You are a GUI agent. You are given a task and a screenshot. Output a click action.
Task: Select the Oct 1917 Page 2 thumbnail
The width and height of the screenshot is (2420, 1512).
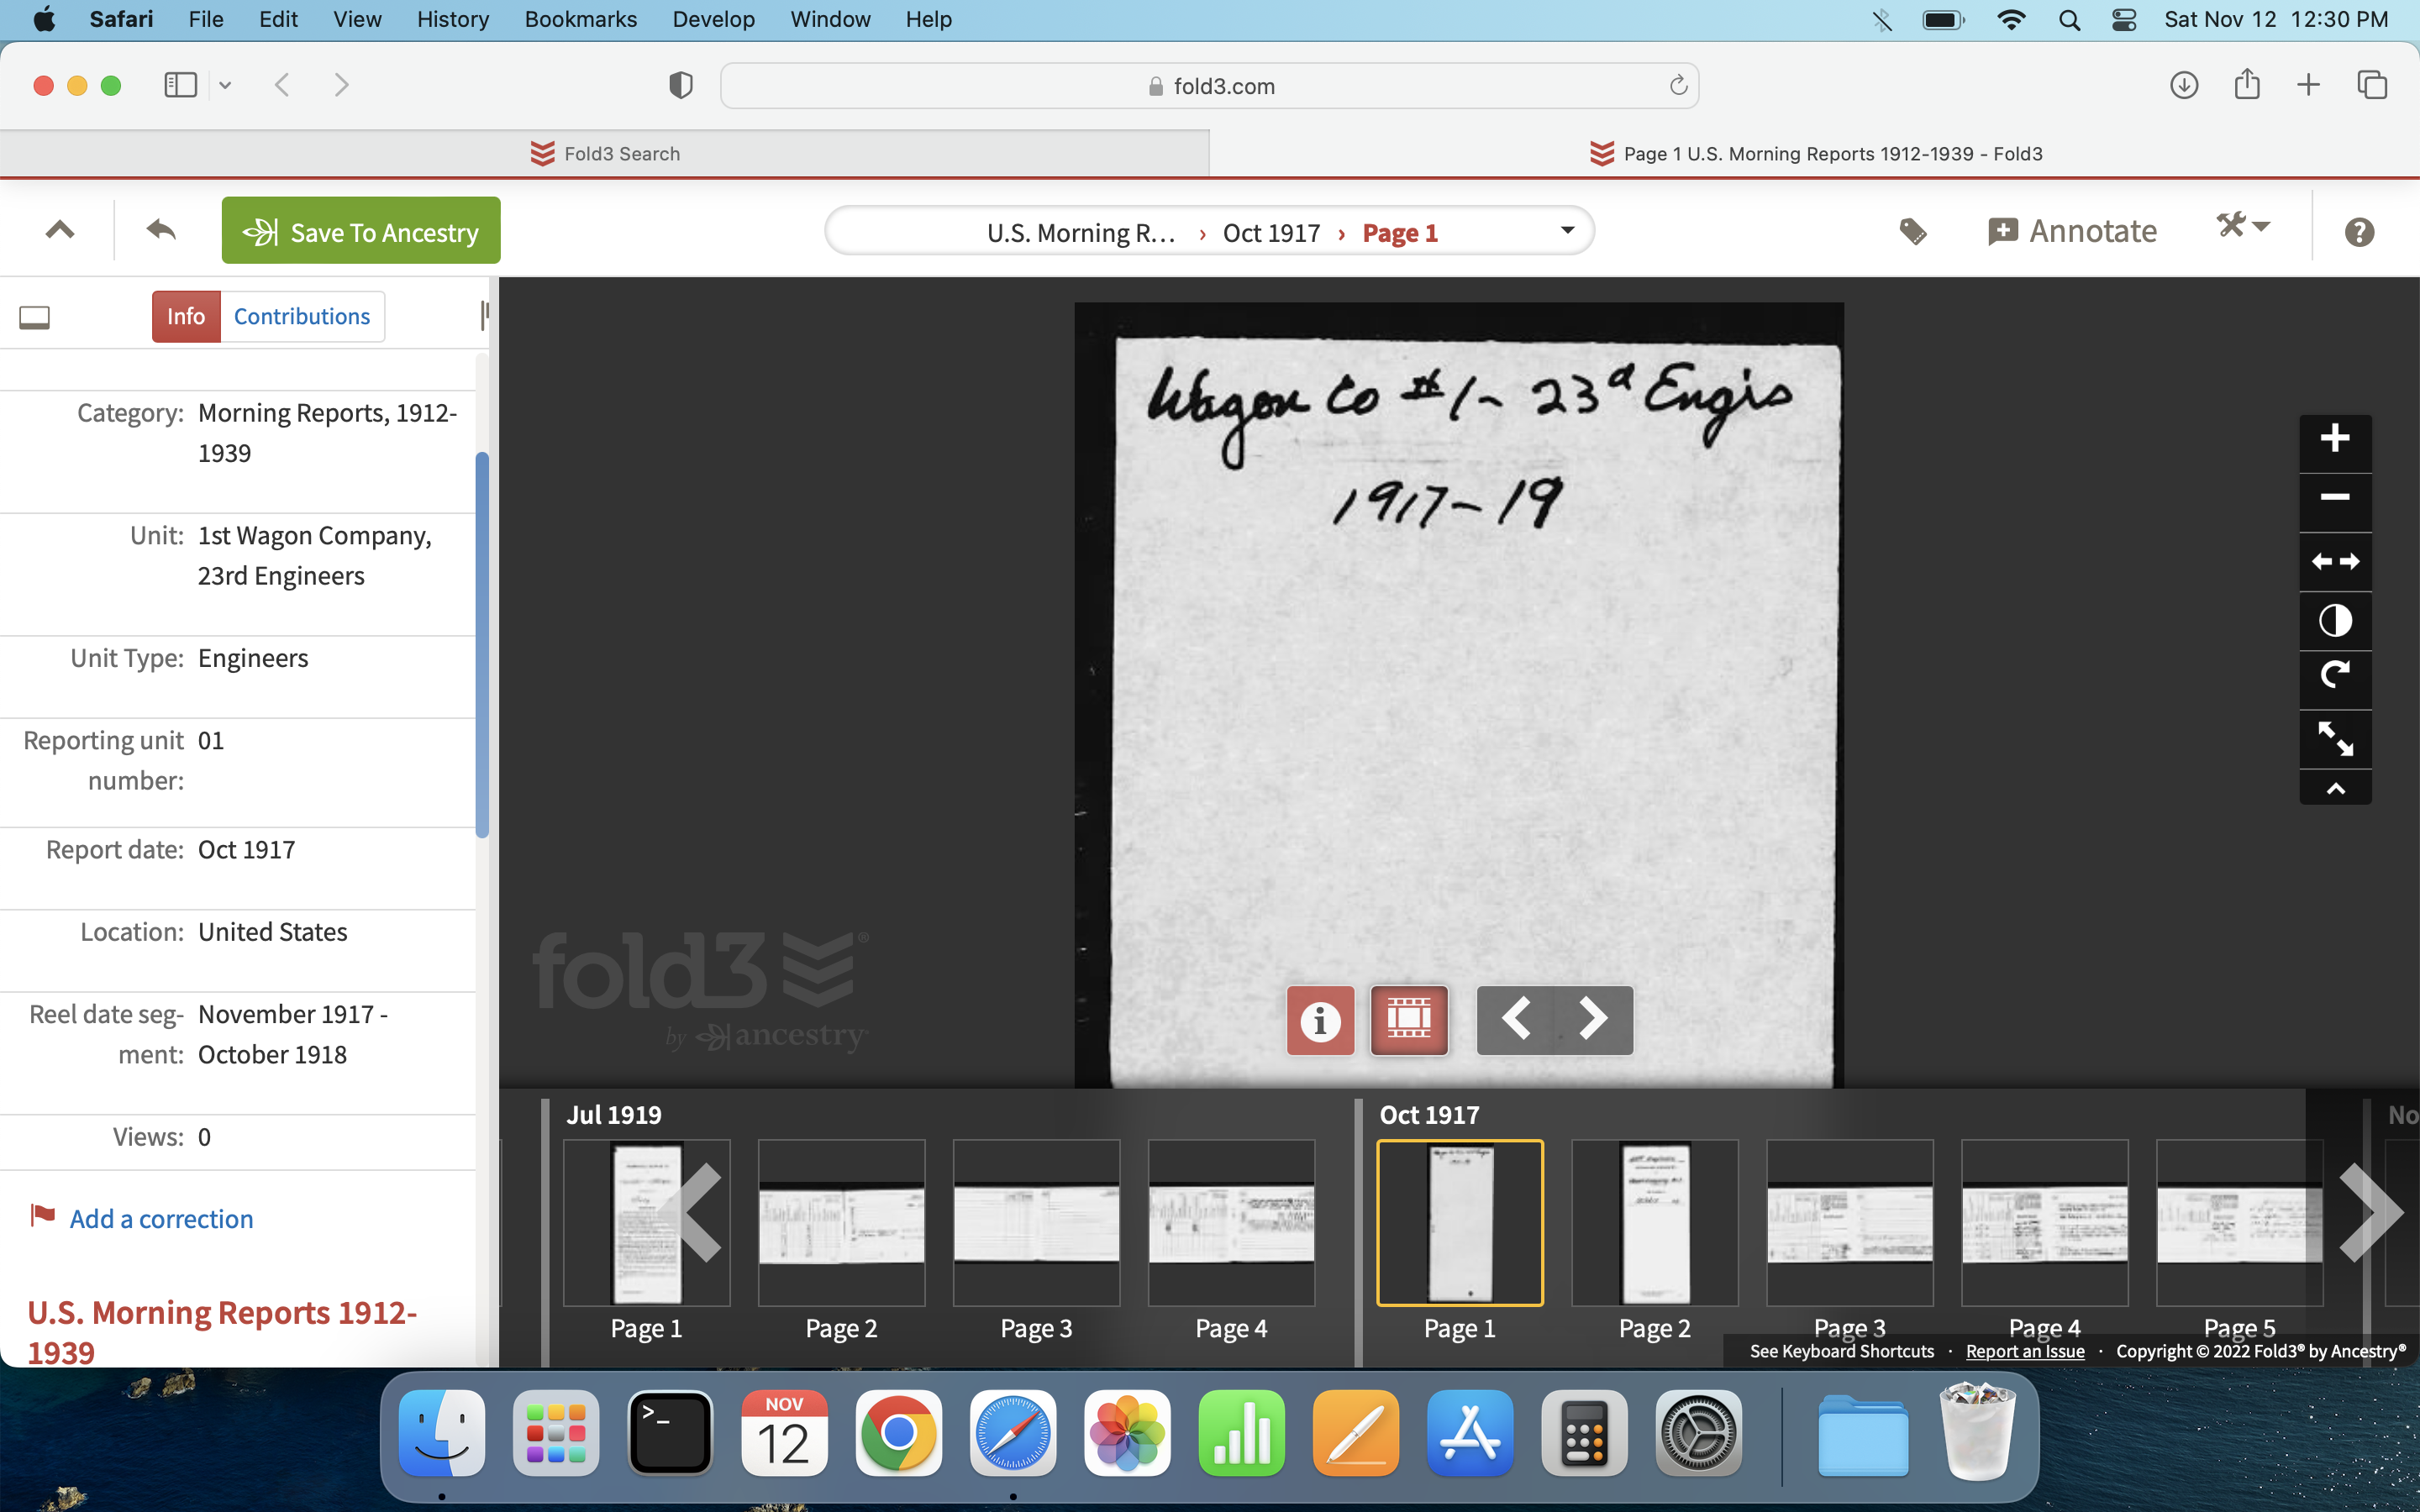1654,1222
